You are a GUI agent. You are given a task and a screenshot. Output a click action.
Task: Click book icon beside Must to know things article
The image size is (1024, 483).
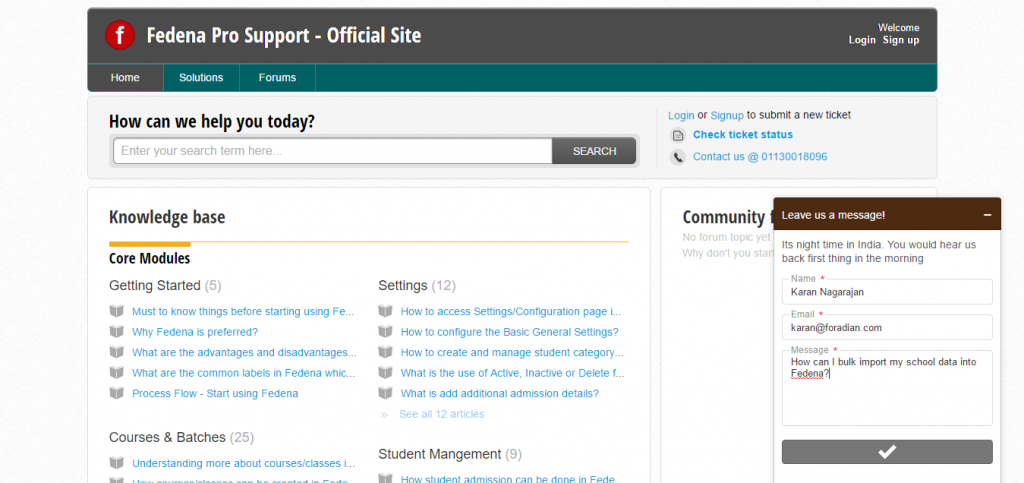tap(116, 311)
